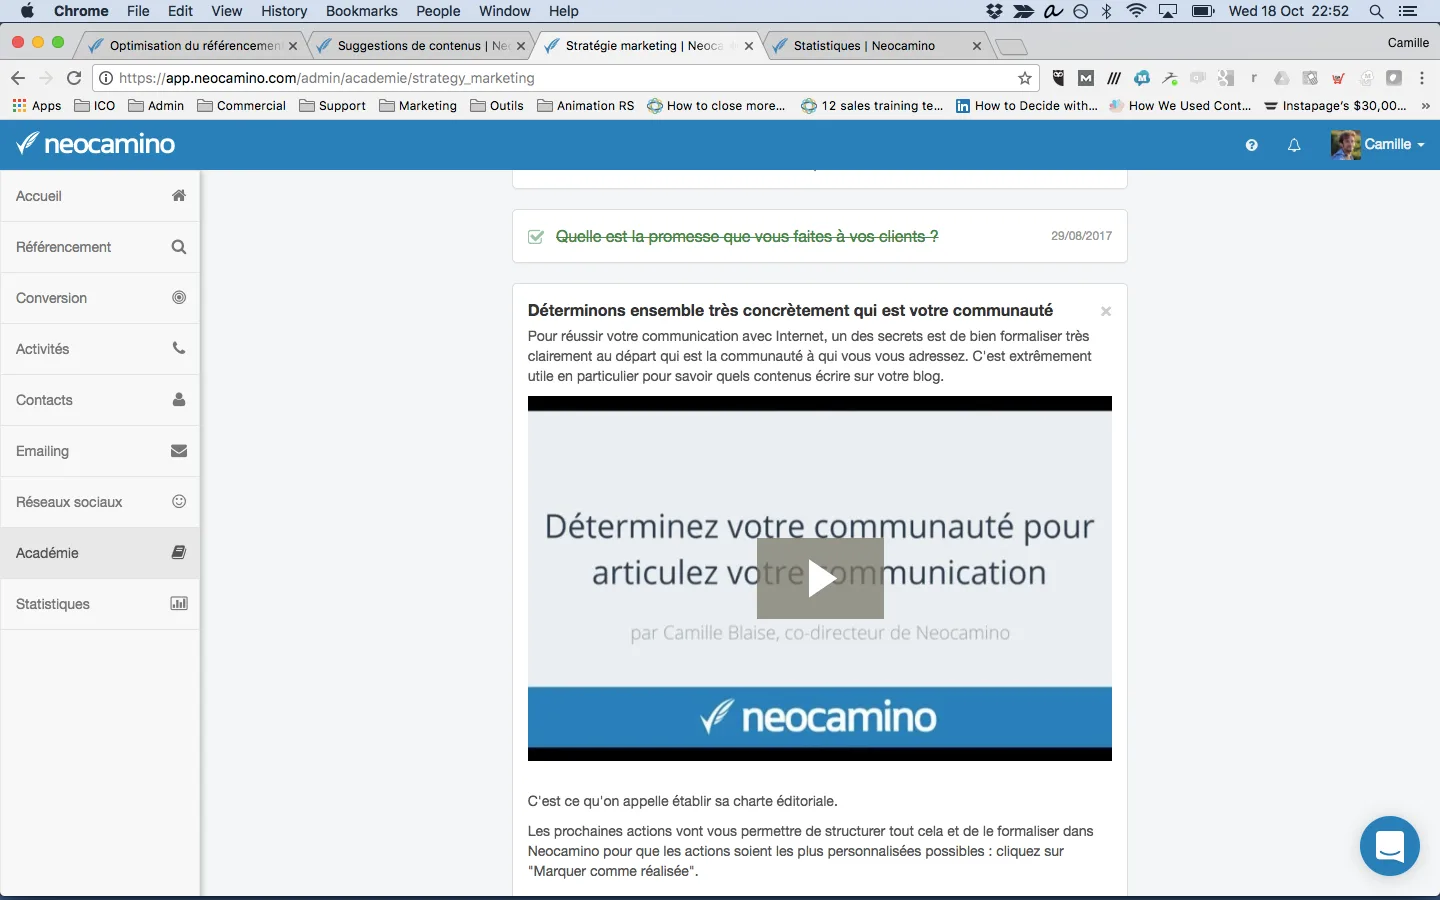Open Réseaux sociaux smiley icon
This screenshot has width=1440, height=900.
click(x=179, y=501)
